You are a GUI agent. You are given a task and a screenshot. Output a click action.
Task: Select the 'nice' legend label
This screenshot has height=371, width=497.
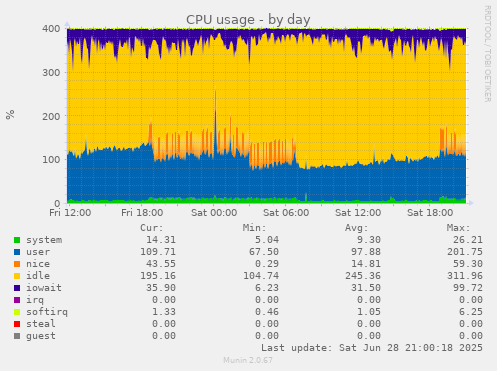pyautogui.click(x=38, y=264)
